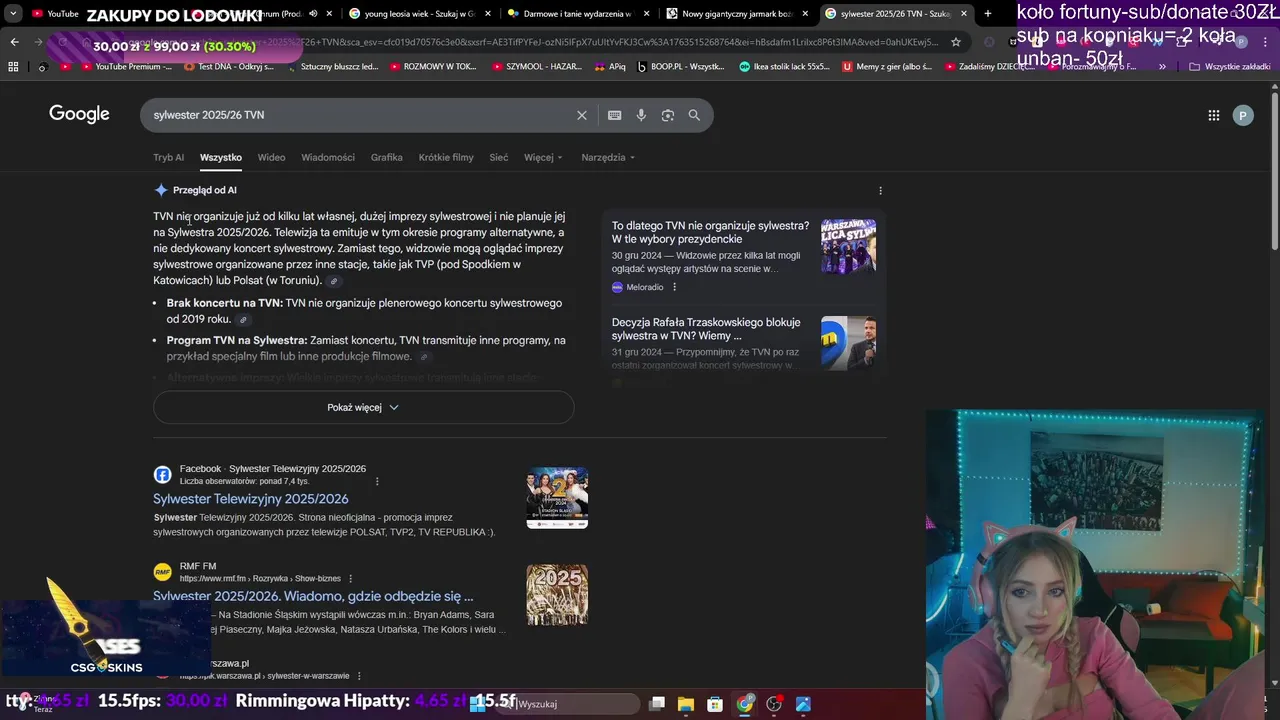Open the RMF FM 2025 result thumbnail
1280x720 pixels.
tap(557, 595)
